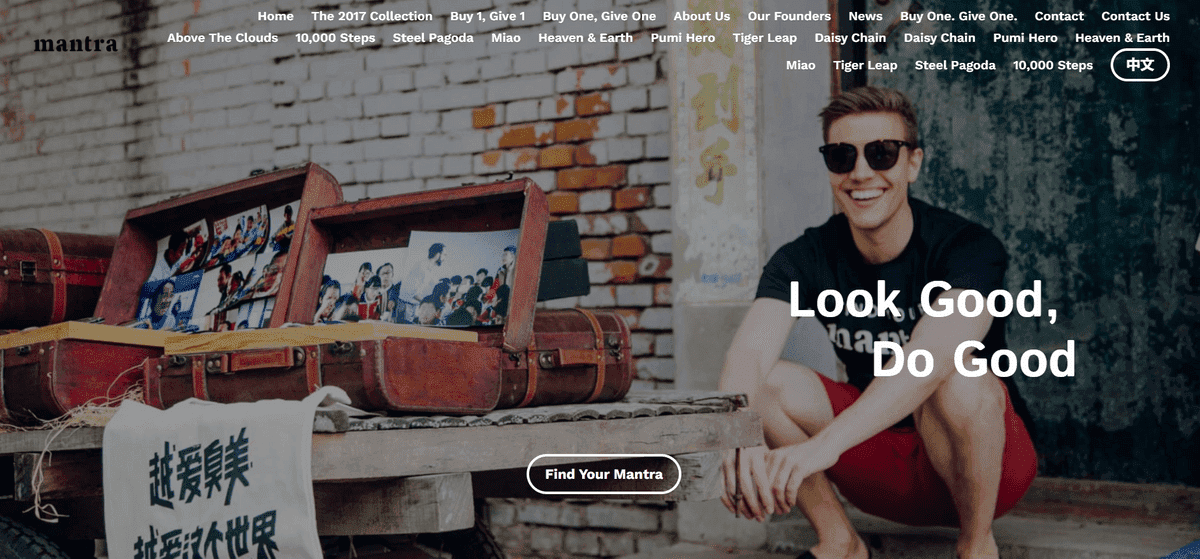Open Pumi Hero right after Daisy Chain

click(1025, 38)
